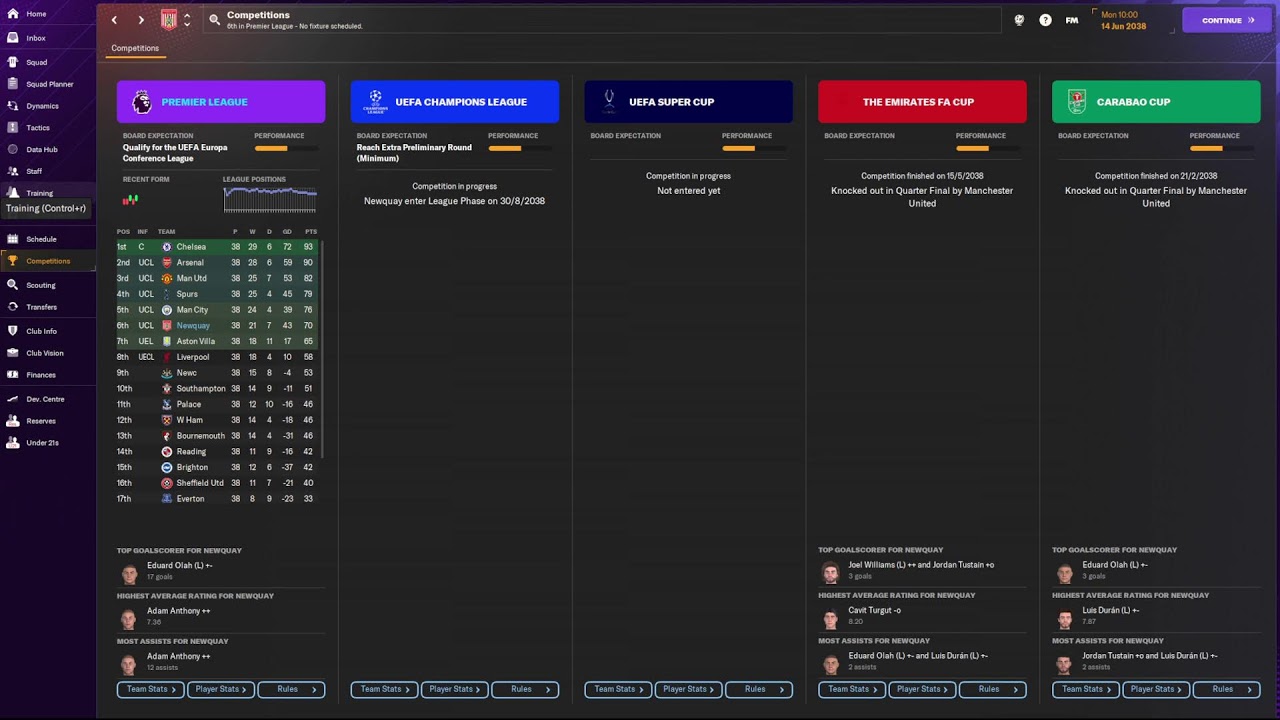Click the Newquay club badge in top bar
The width and height of the screenshot is (1280, 720).
(169, 20)
